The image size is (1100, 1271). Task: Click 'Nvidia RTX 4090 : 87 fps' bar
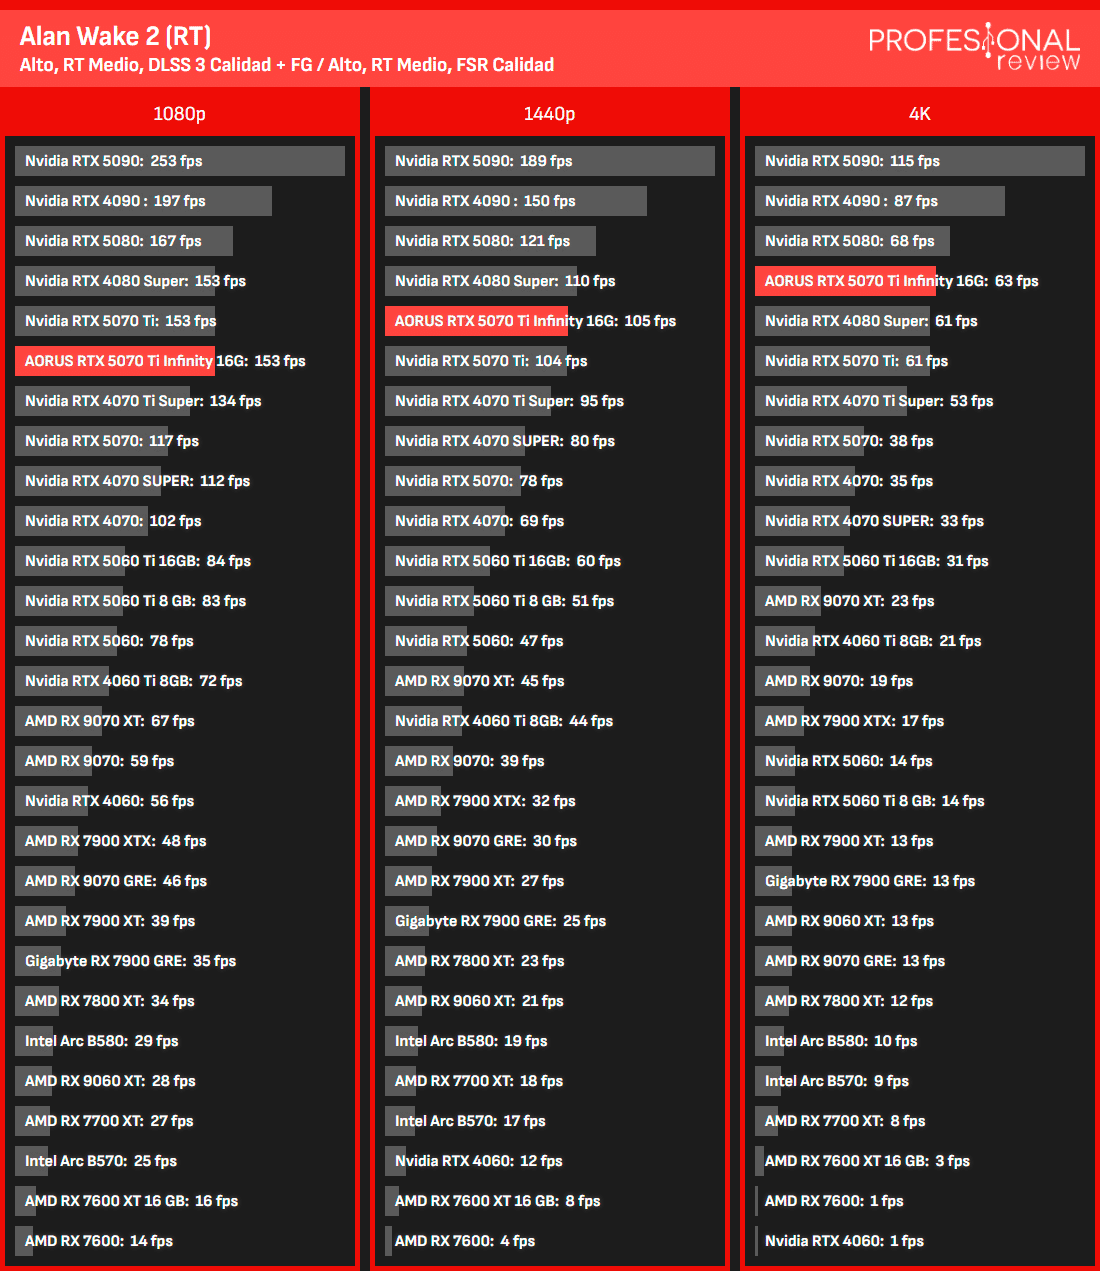coord(880,201)
